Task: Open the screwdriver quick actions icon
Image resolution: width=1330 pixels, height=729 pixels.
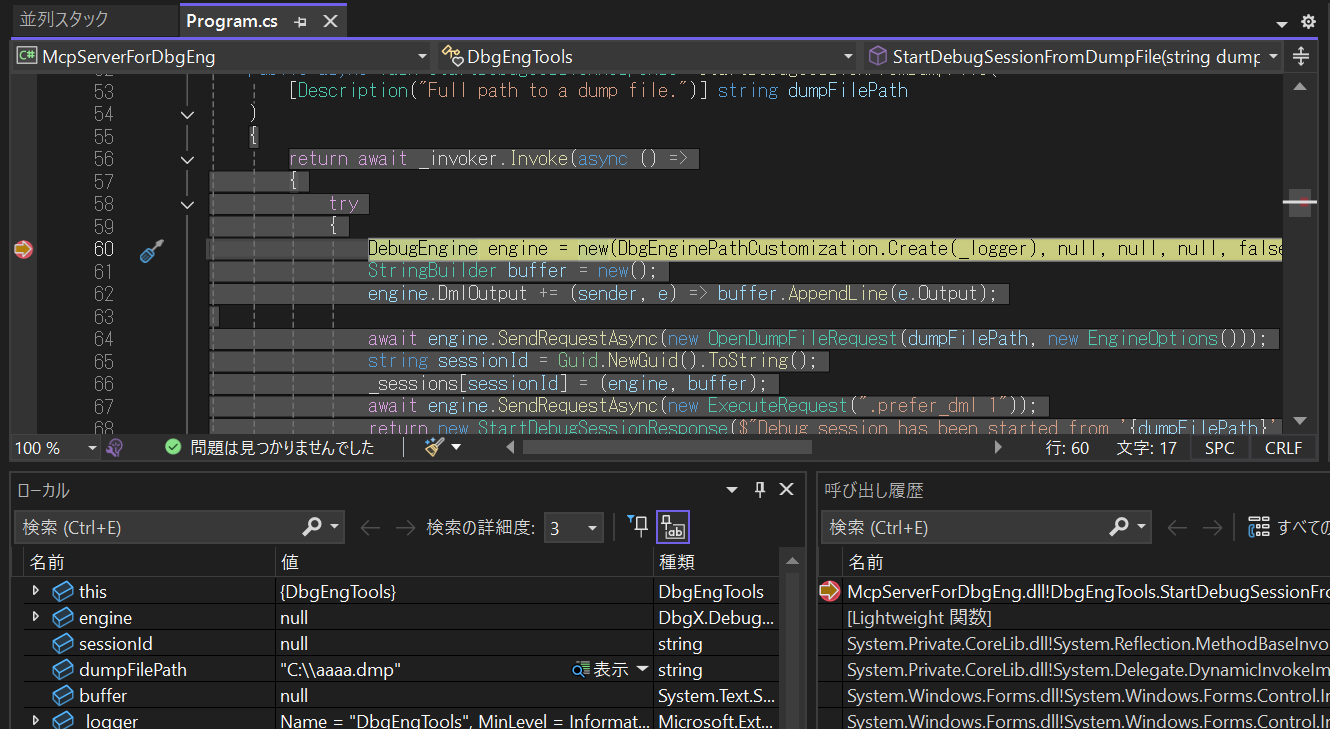Action: pyautogui.click(x=151, y=251)
